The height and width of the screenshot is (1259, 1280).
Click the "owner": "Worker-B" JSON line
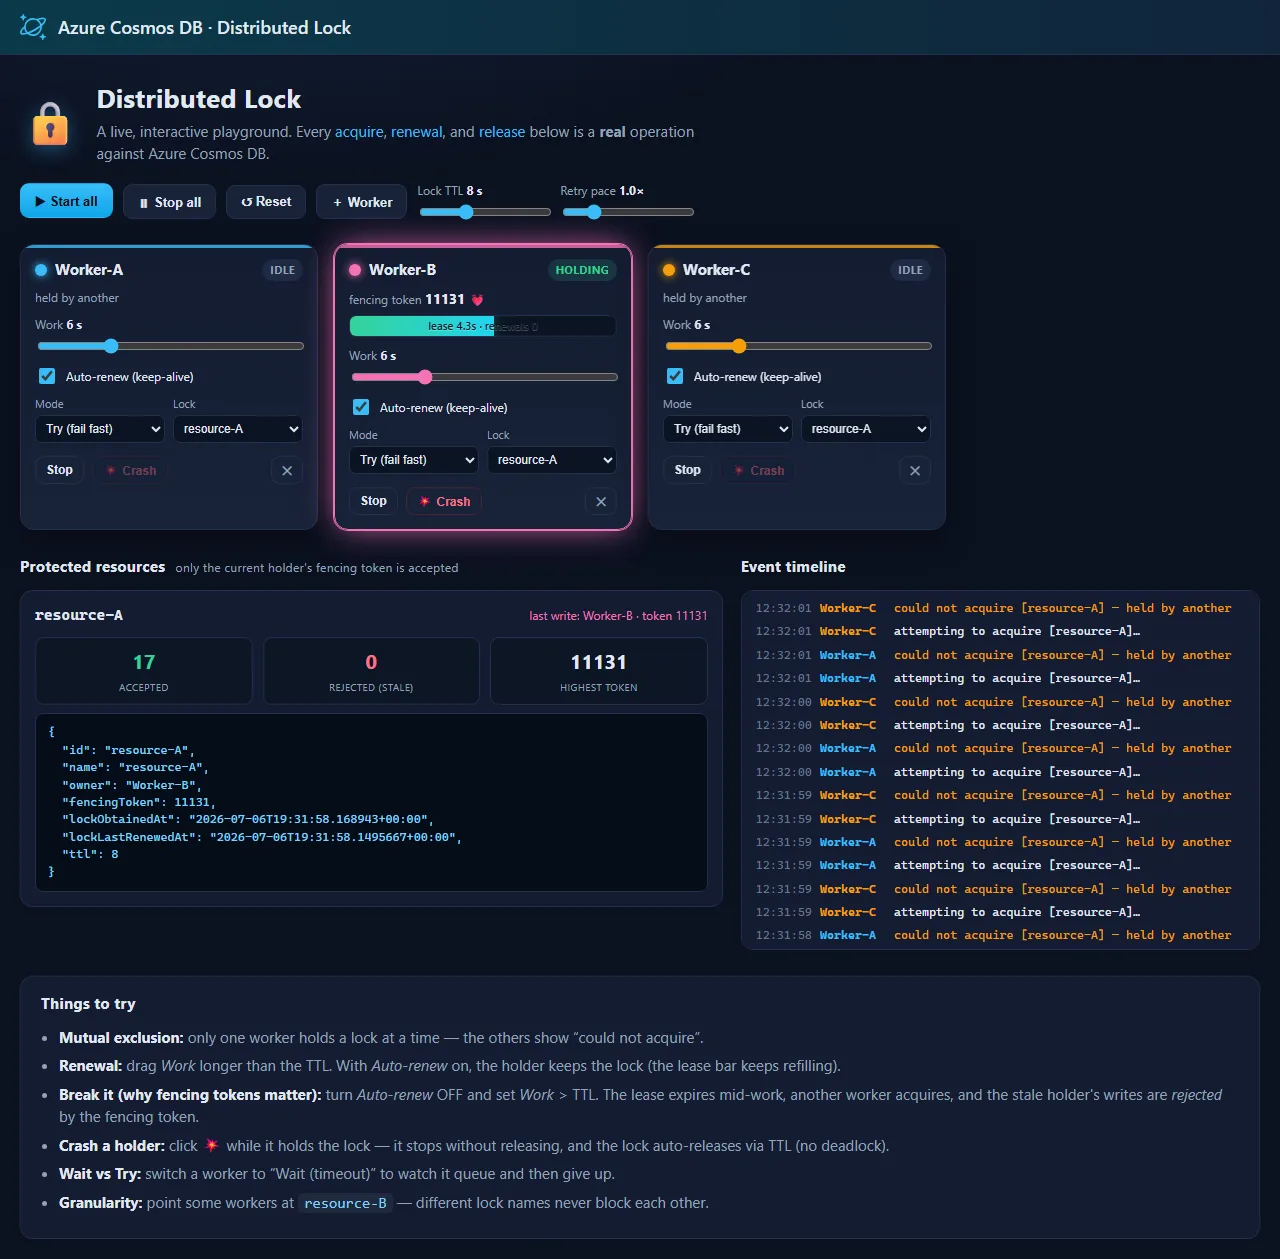tap(131, 785)
